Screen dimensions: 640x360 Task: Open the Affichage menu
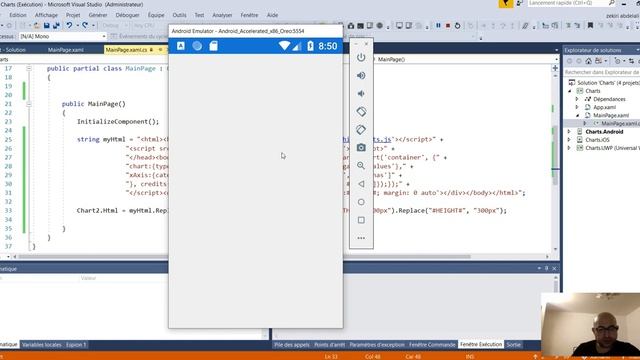(46, 15)
